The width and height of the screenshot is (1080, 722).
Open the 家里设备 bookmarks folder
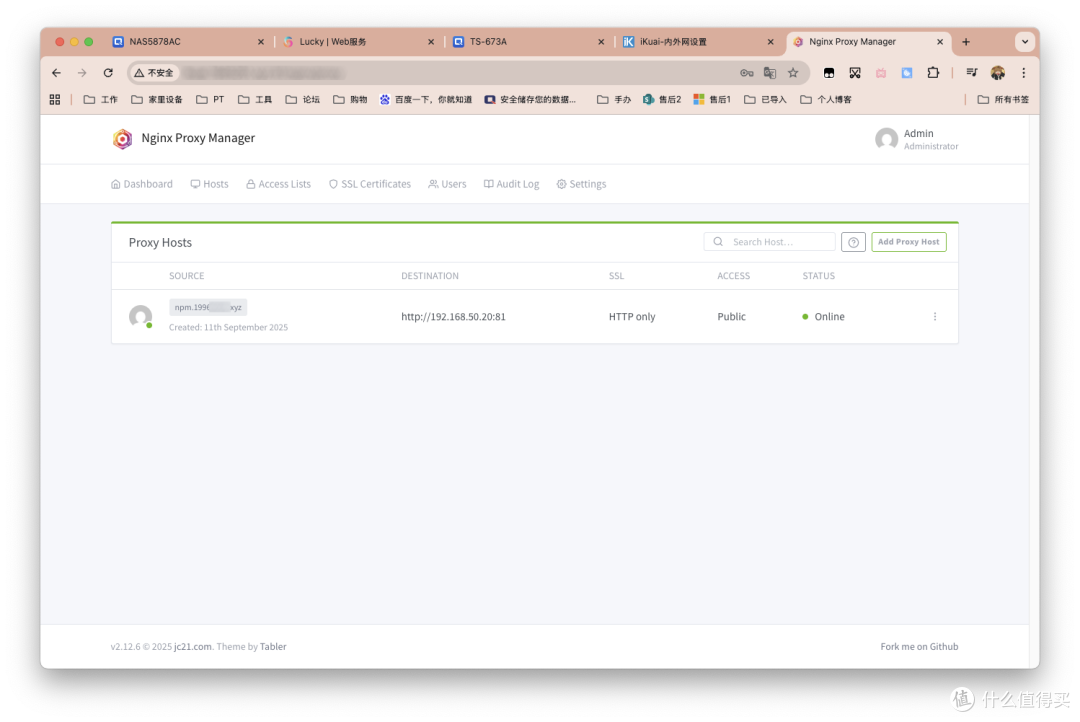(157, 100)
